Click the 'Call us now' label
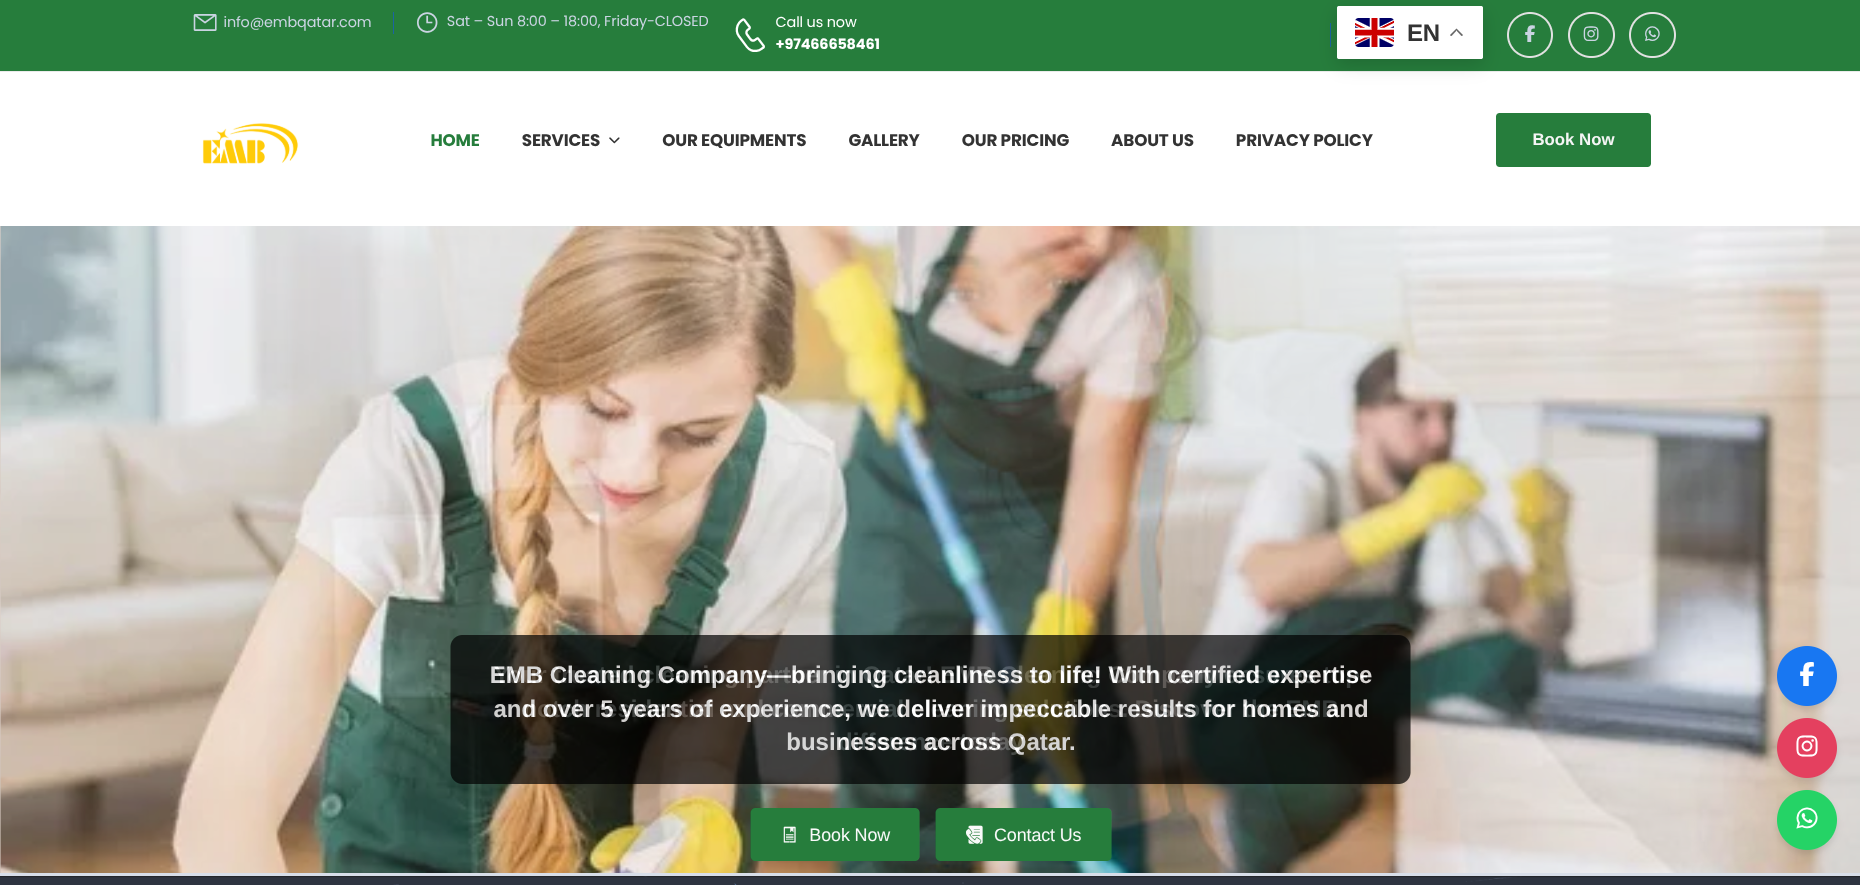Viewport: 1860px width, 885px height. click(x=816, y=22)
